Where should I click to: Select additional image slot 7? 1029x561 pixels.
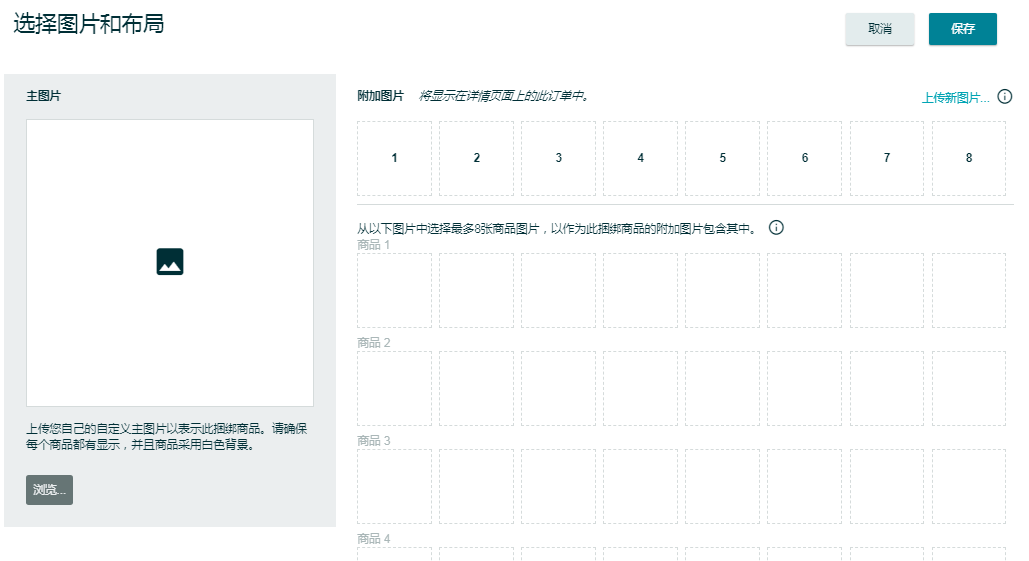tap(887, 158)
